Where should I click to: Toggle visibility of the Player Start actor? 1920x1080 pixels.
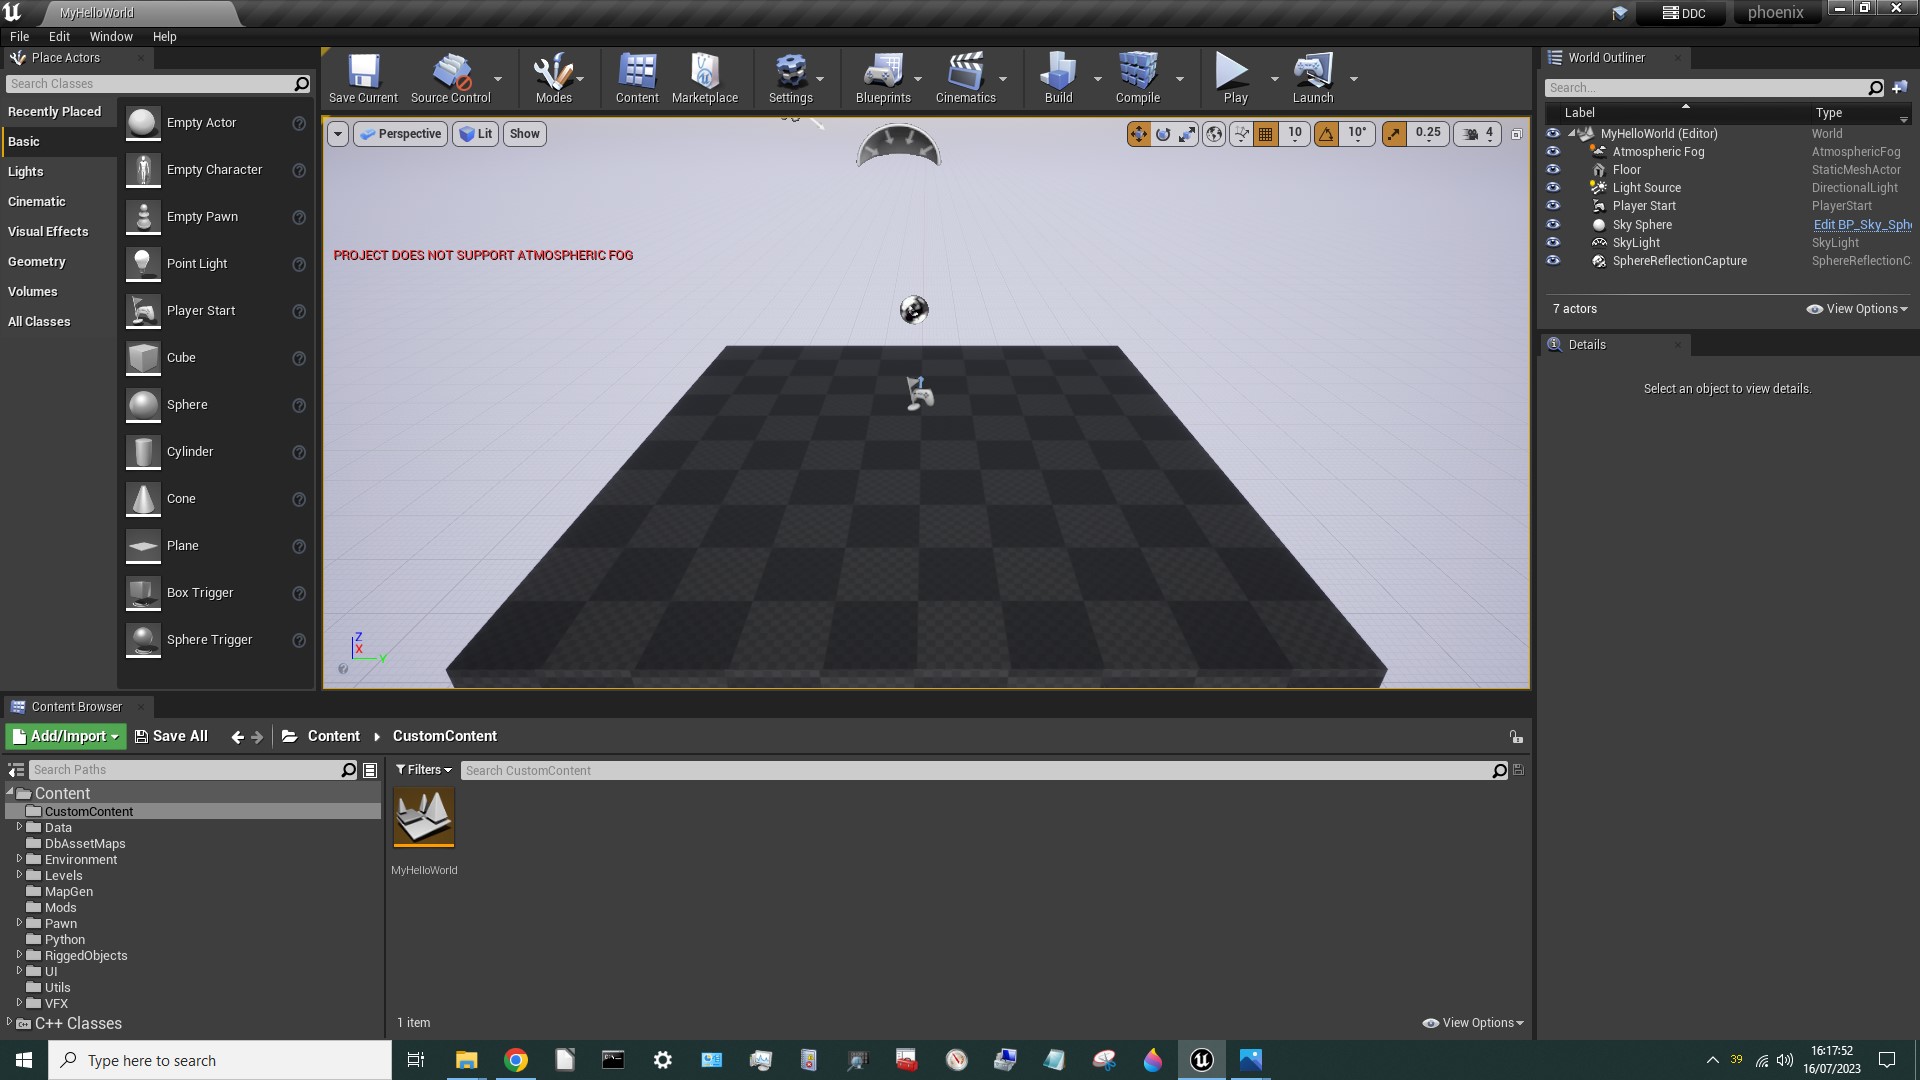click(x=1553, y=206)
